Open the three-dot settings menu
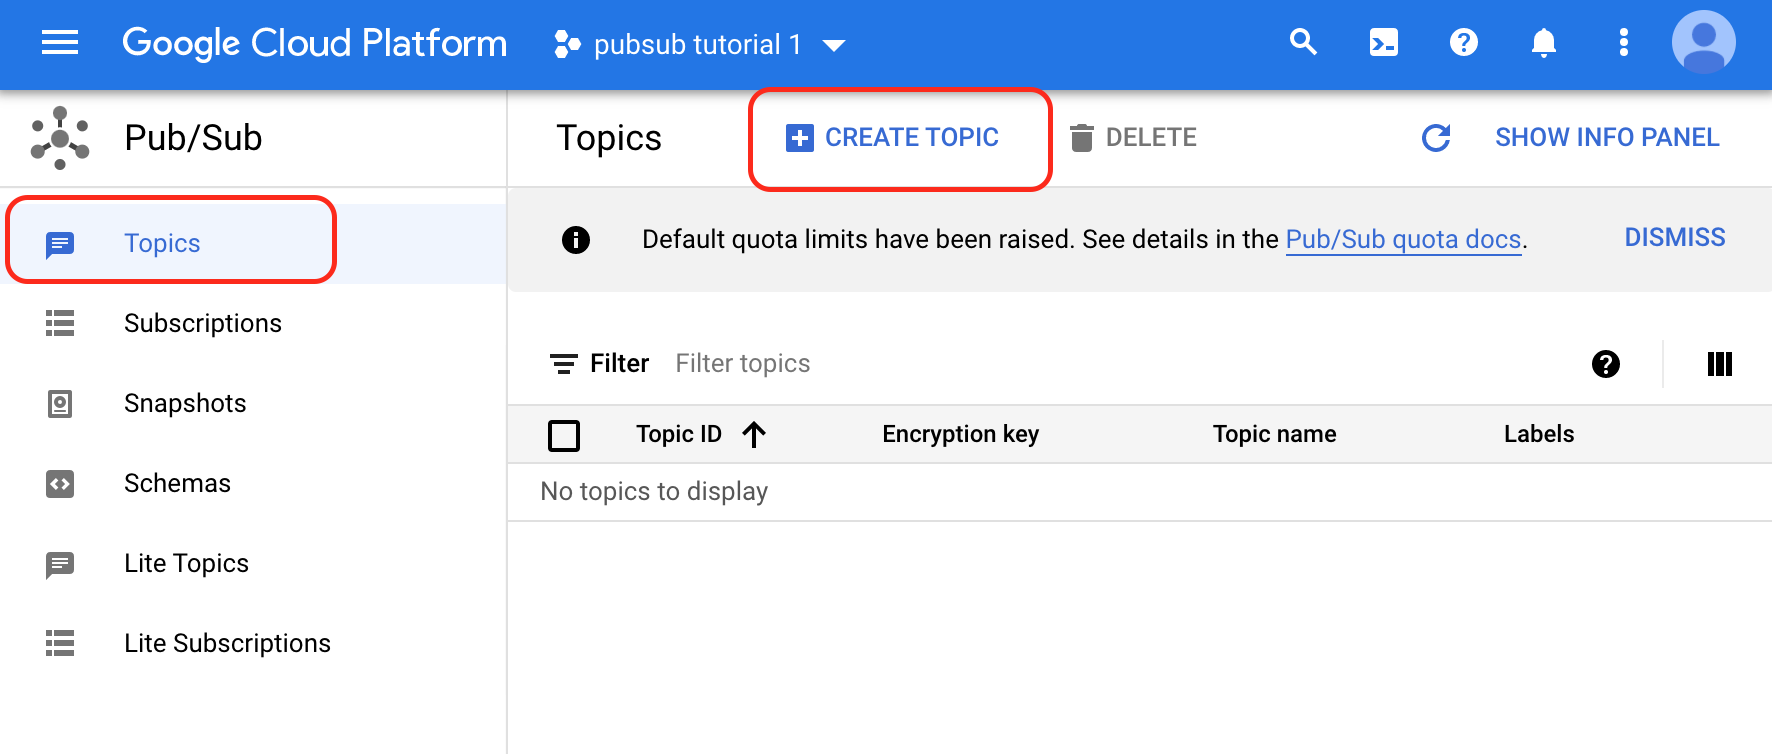This screenshot has height=754, width=1772. (1624, 42)
